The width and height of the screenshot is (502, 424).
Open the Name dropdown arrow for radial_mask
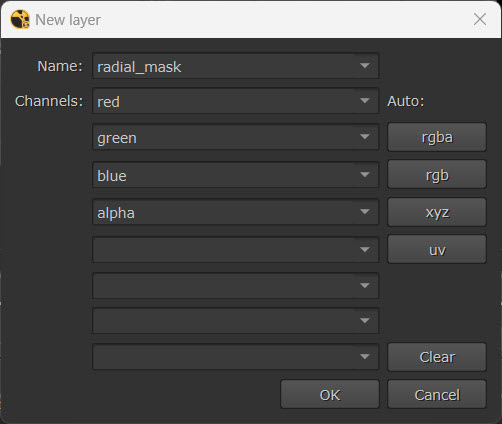tap(365, 66)
